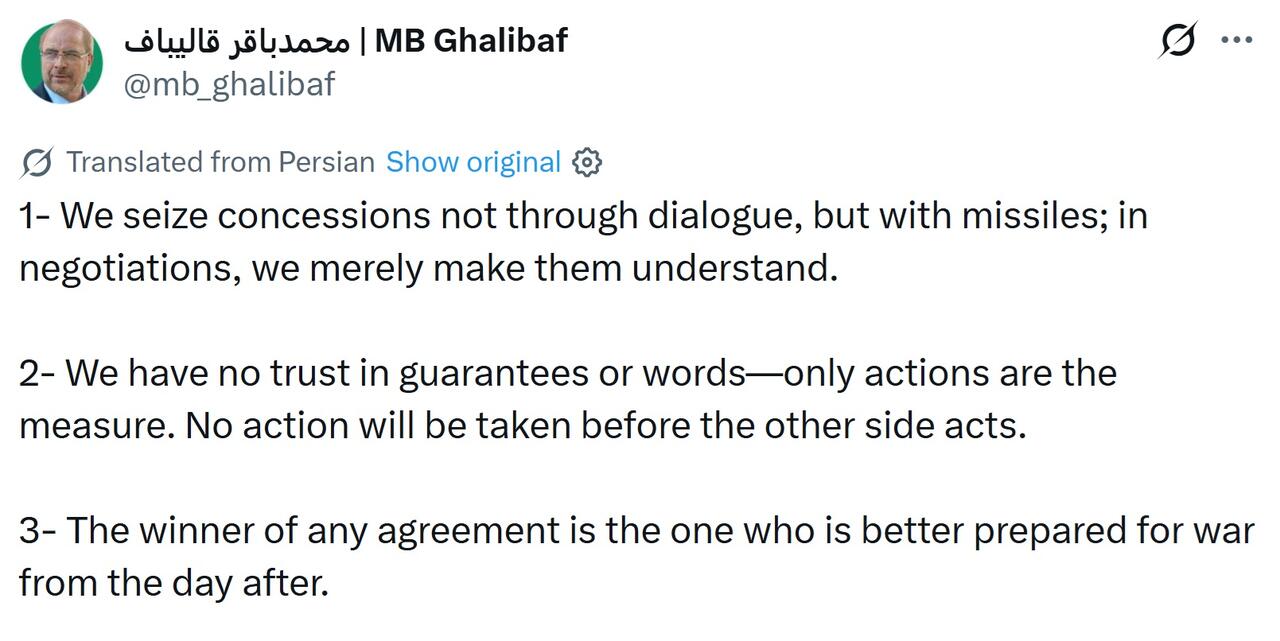Open translation settings gear icon

587,162
